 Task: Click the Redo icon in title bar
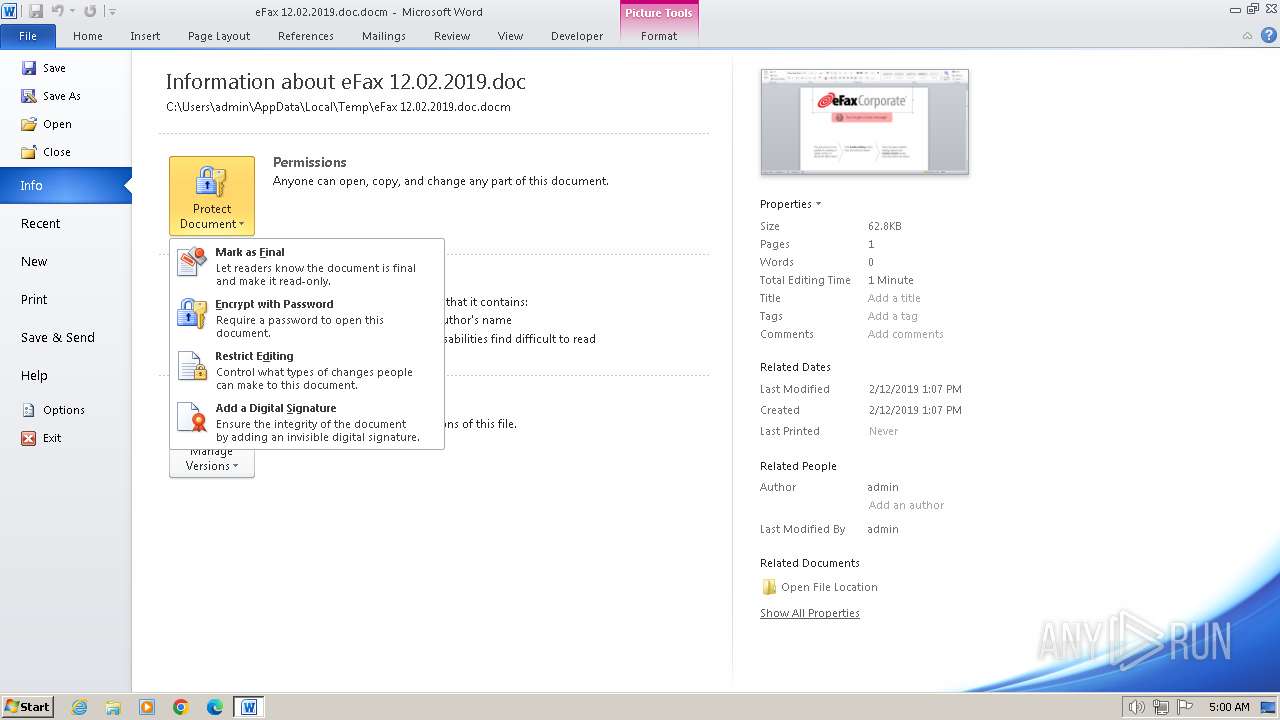click(90, 11)
